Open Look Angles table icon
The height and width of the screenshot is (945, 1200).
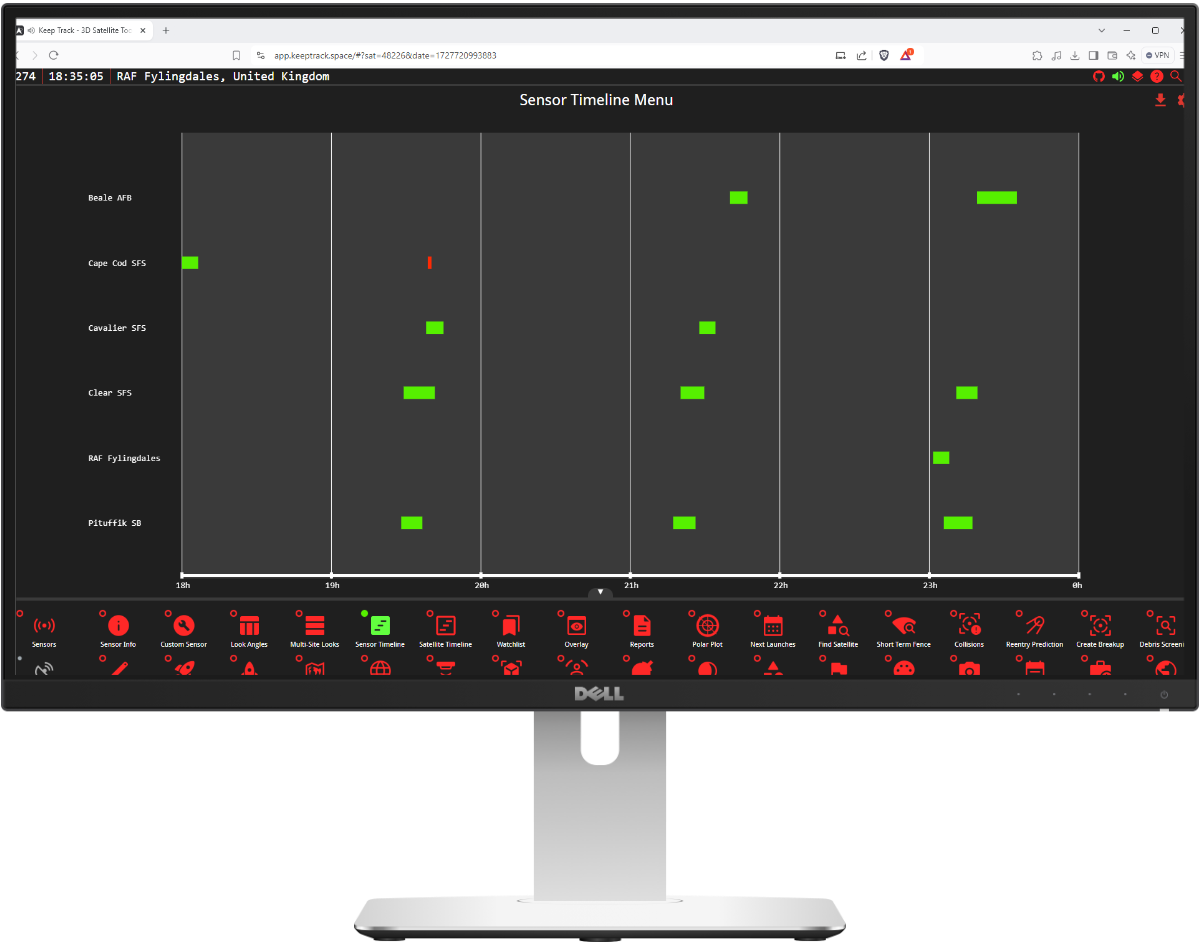pyautogui.click(x=249, y=627)
